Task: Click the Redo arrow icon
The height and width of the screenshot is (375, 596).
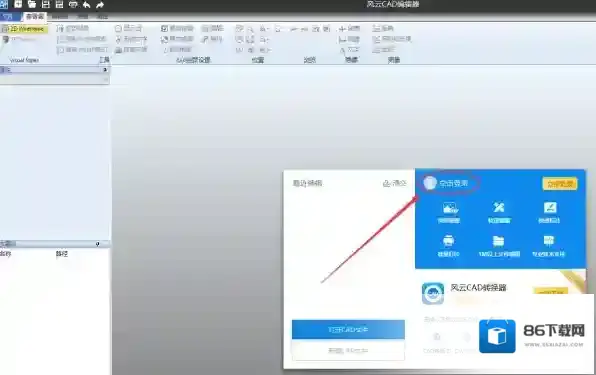Action: pos(100,5)
